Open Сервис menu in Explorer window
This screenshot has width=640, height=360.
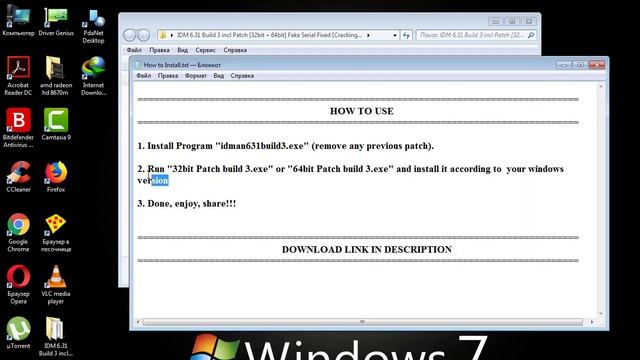[x=205, y=50]
